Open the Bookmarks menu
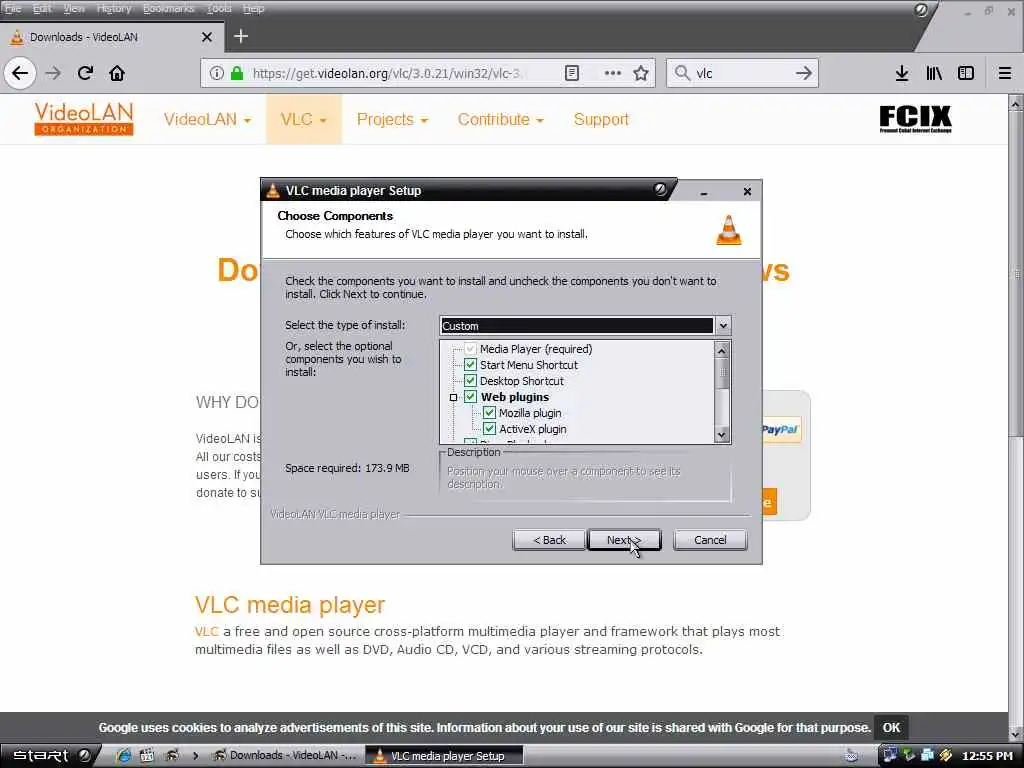The height and width of the screenshot is (768, 1024). click(x=168, y=8)
